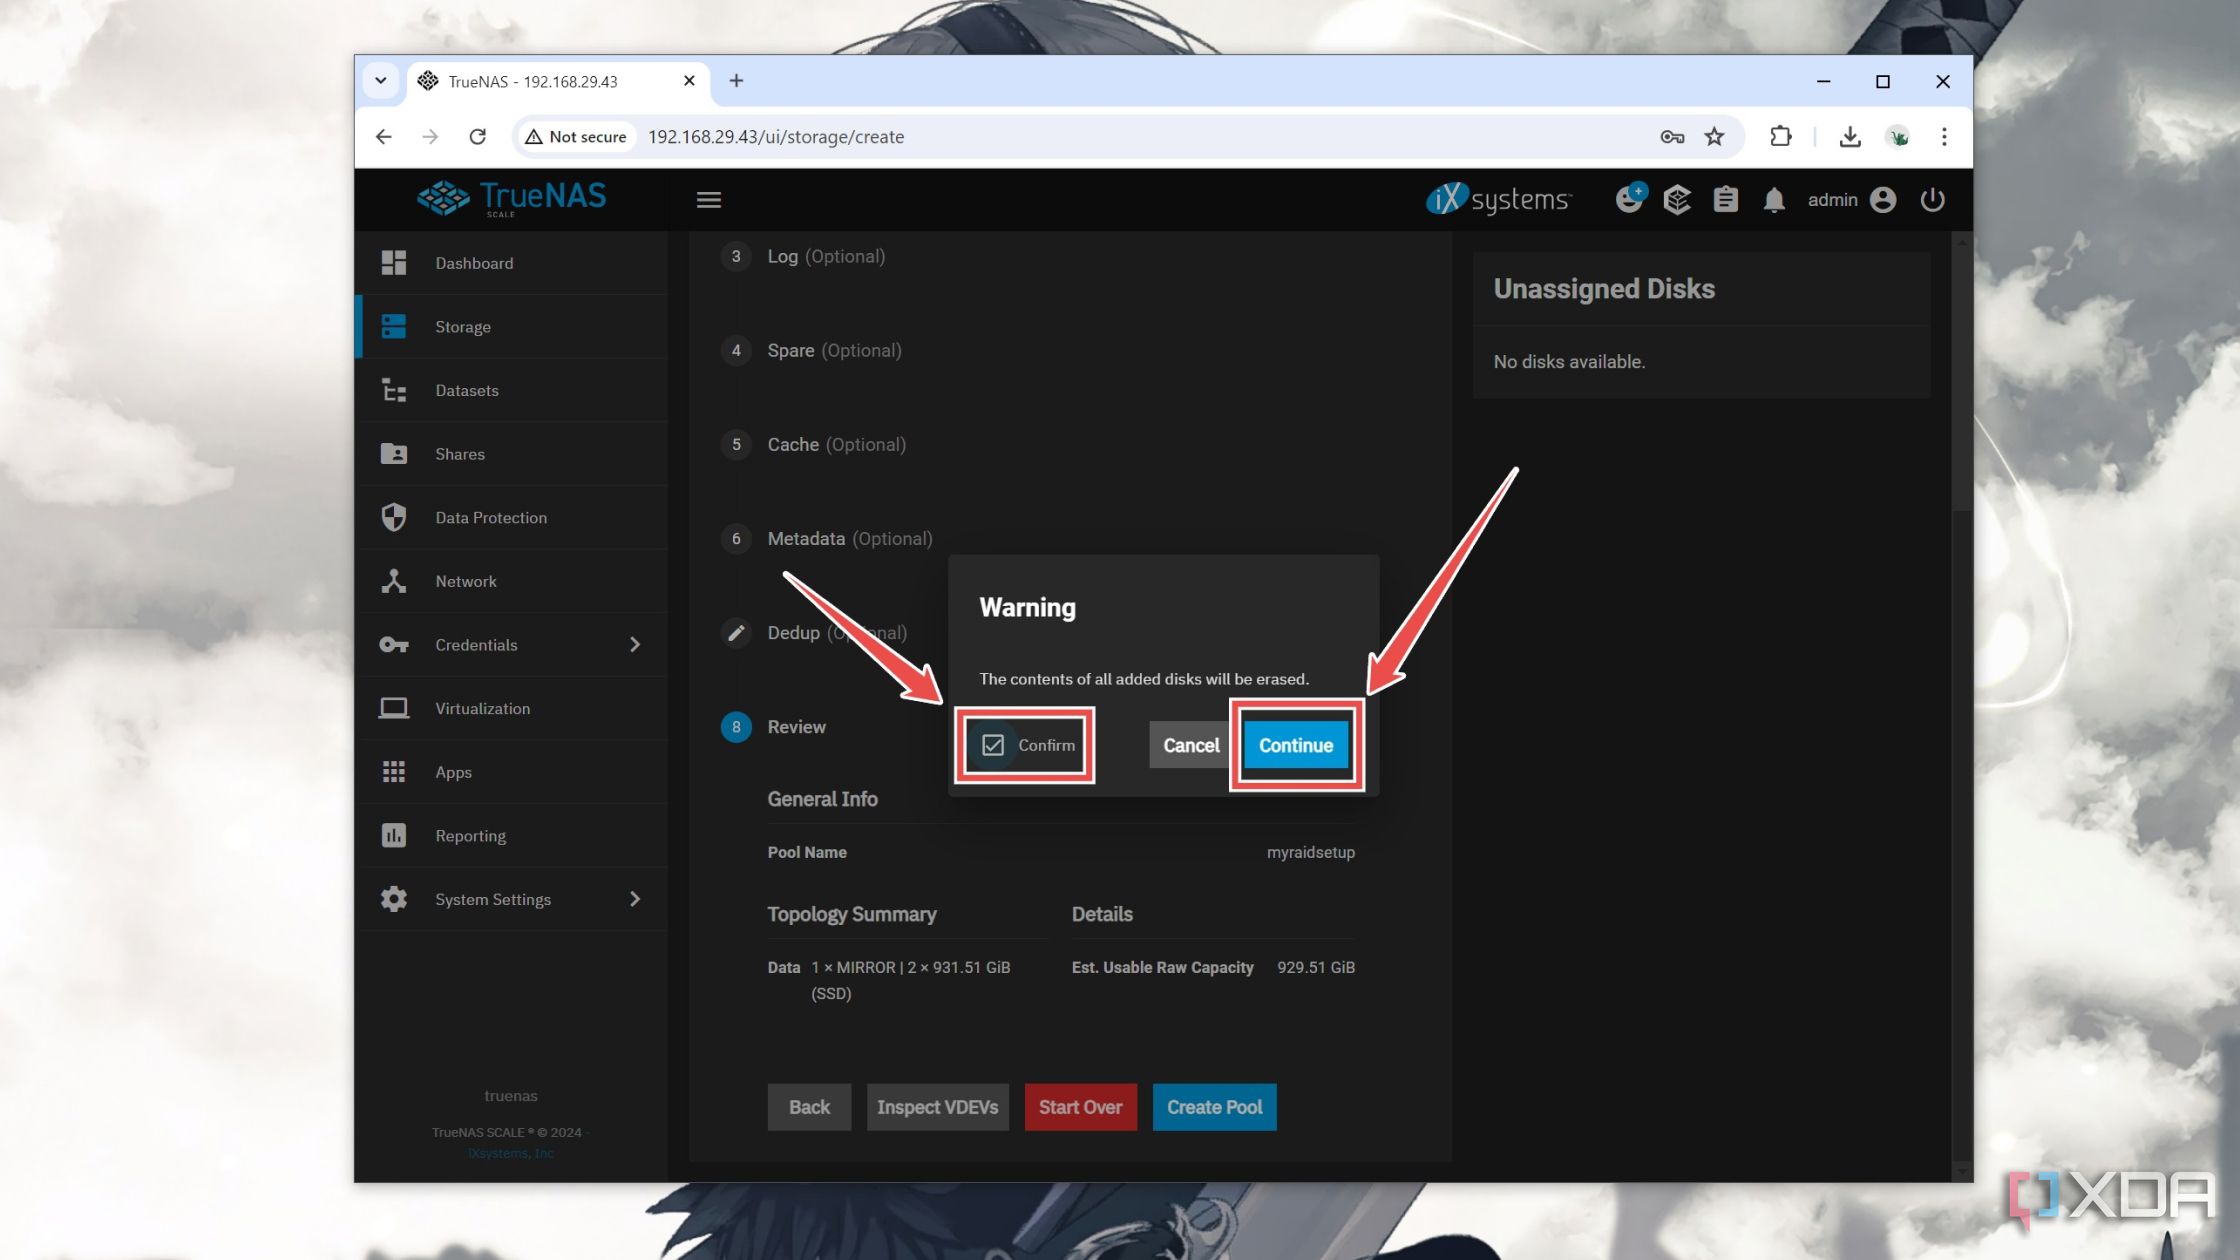Image resolution: width=2240 pixels, height=1260 pixels.
Task: Check the Confirm checkbox in warning
Action: (992, 745)
